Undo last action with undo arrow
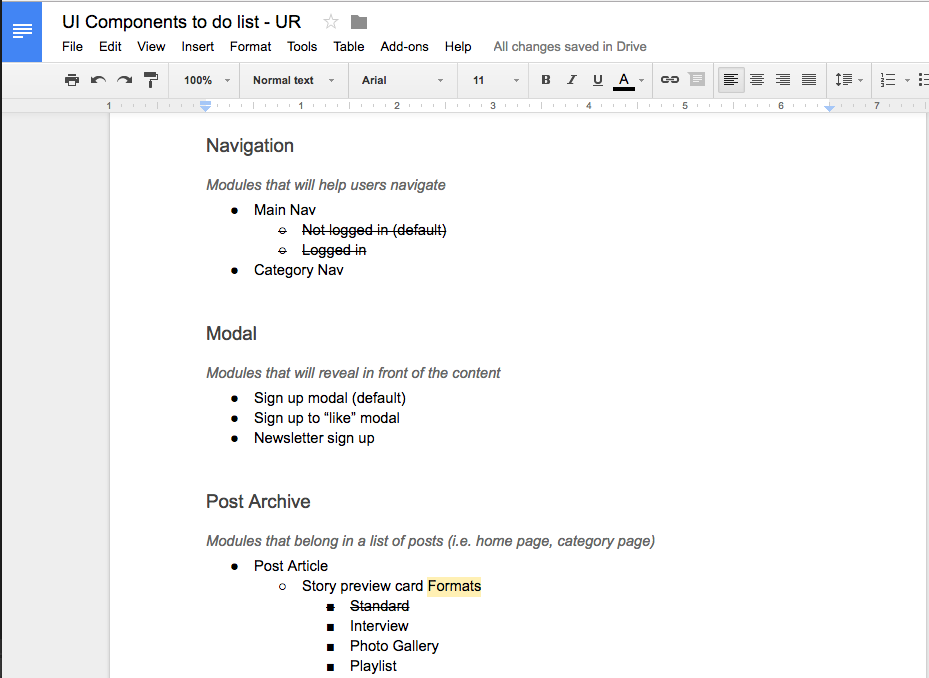 click(x=98, y=80)
